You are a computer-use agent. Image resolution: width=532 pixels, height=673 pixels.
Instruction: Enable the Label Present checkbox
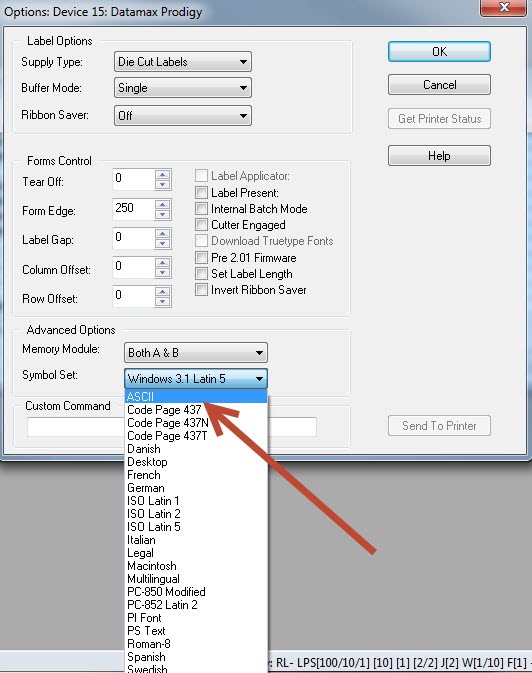(201, 192)
